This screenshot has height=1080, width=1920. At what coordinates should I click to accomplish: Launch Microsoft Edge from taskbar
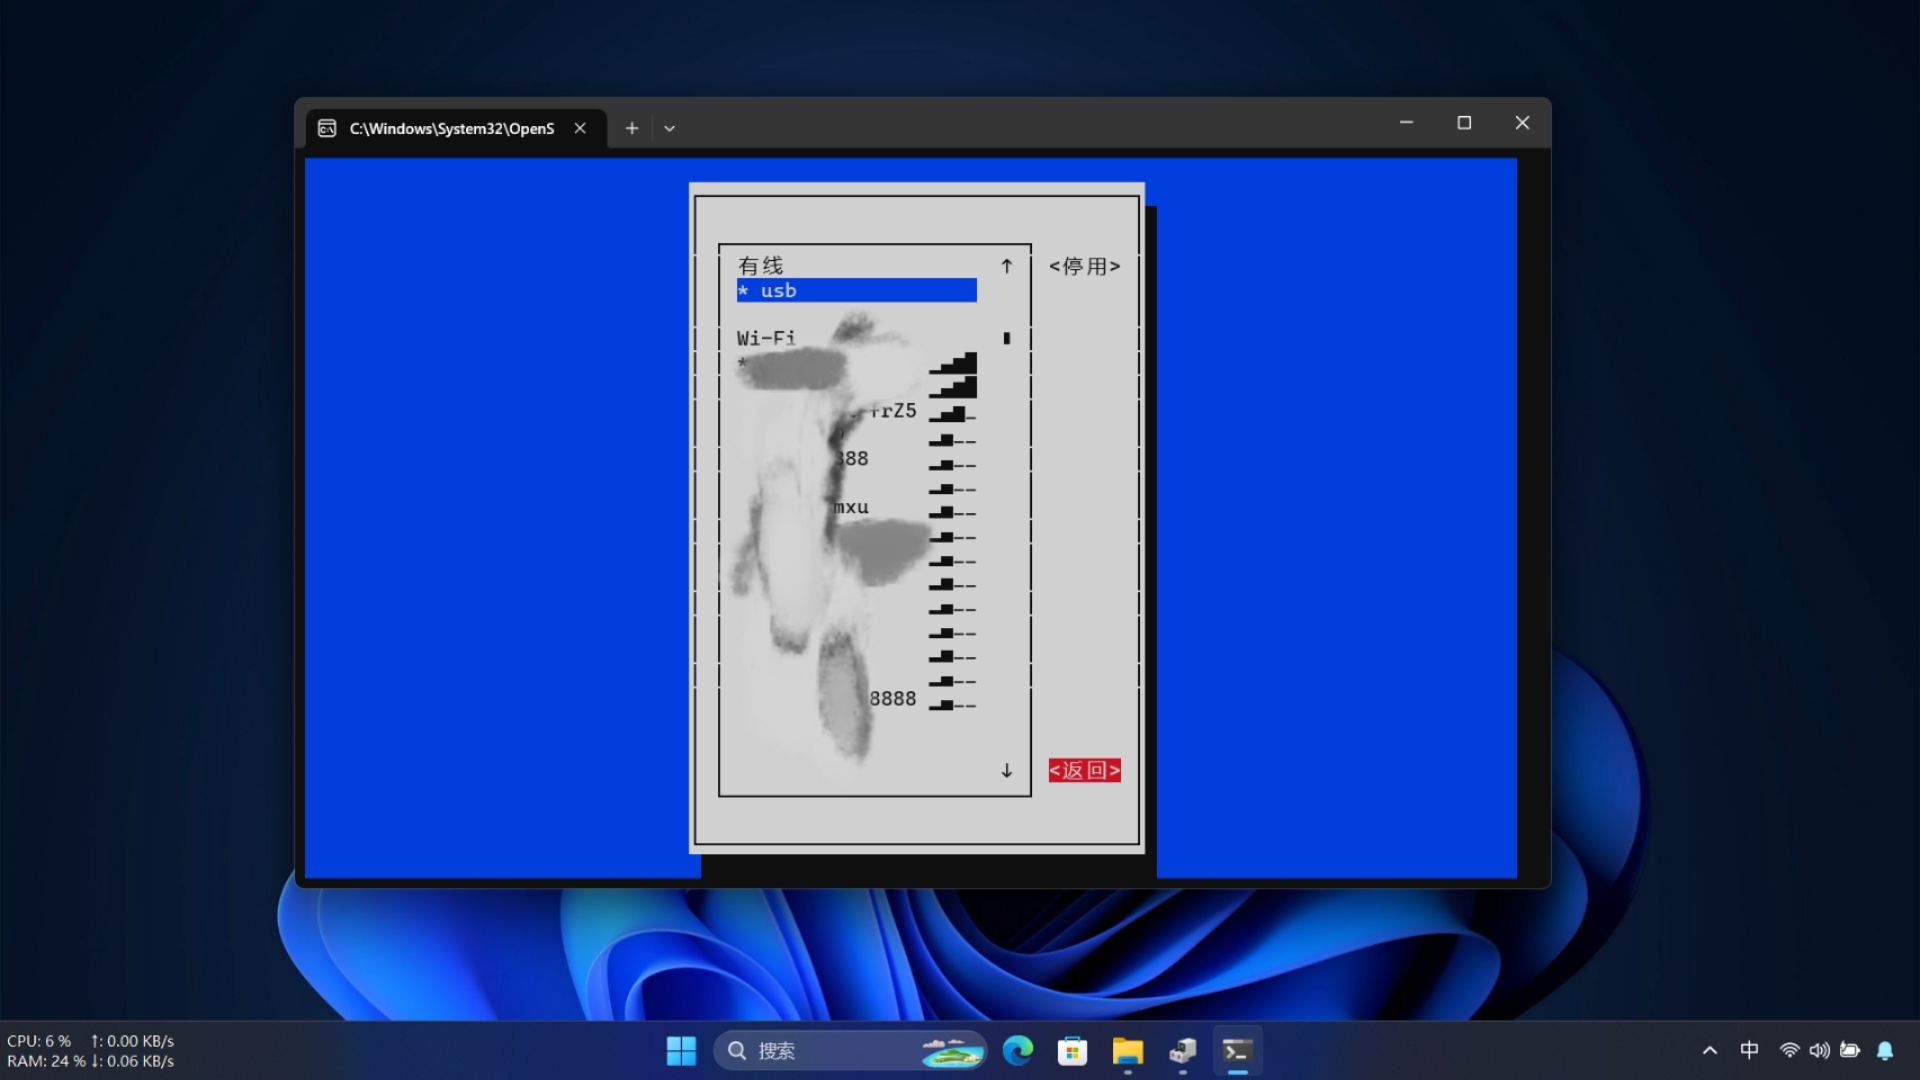pyautogui.click(x=1018, y=1051)
